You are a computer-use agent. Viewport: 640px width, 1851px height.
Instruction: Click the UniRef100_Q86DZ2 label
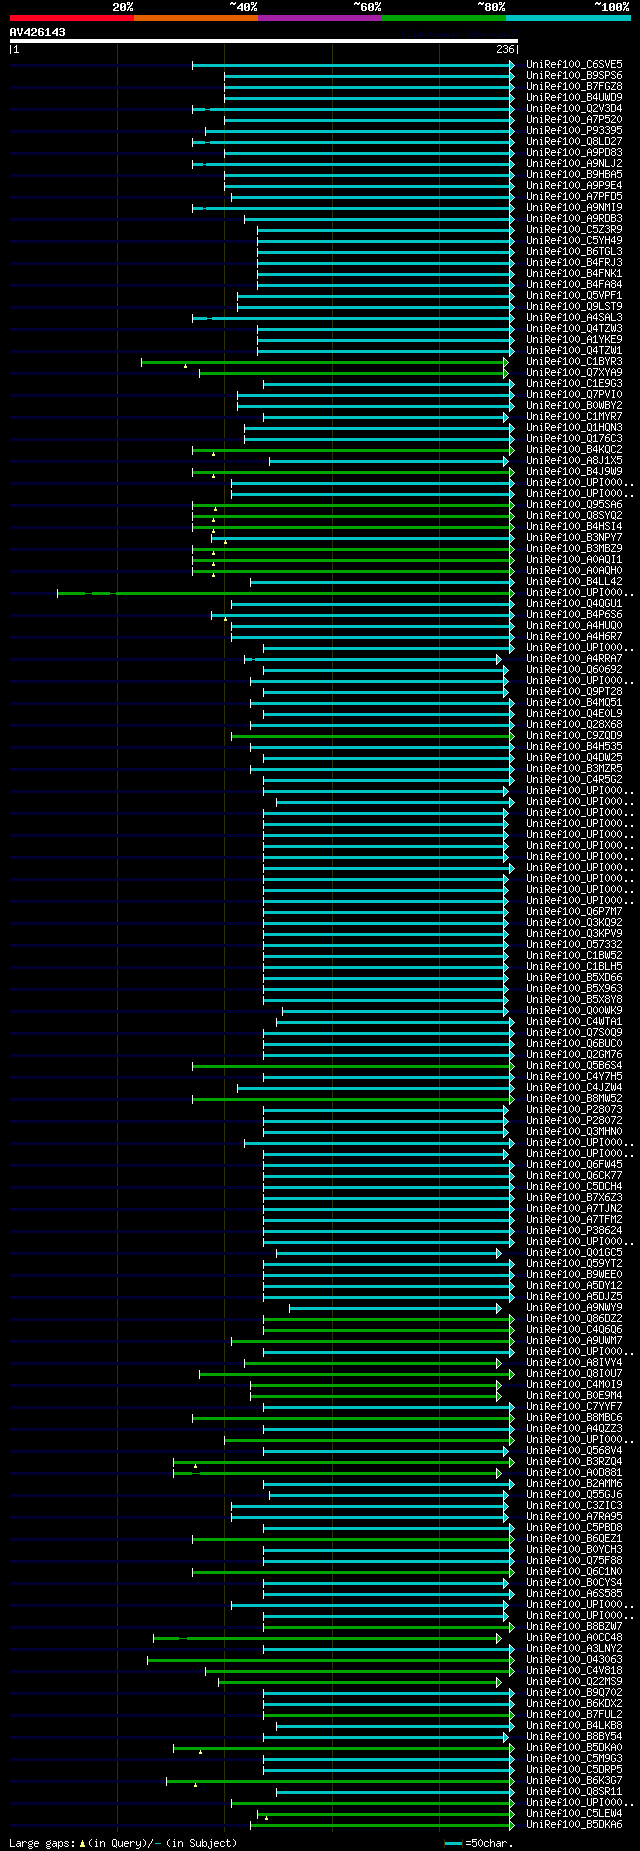pyautogui.click(x=574, y=1319)
